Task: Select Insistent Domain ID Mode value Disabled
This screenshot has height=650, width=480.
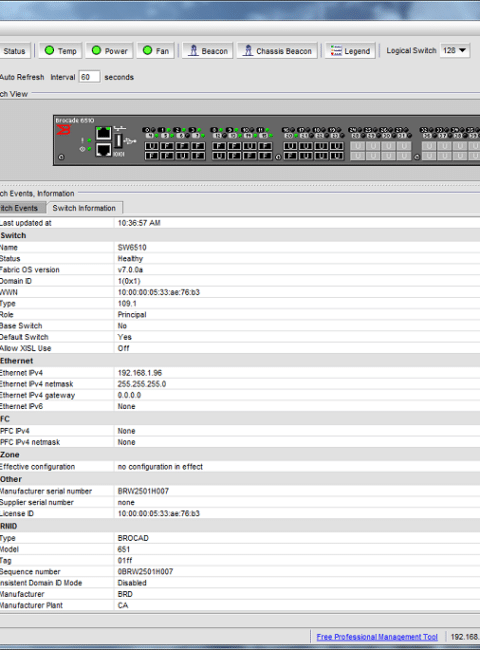Action: [x=132, y=583]
